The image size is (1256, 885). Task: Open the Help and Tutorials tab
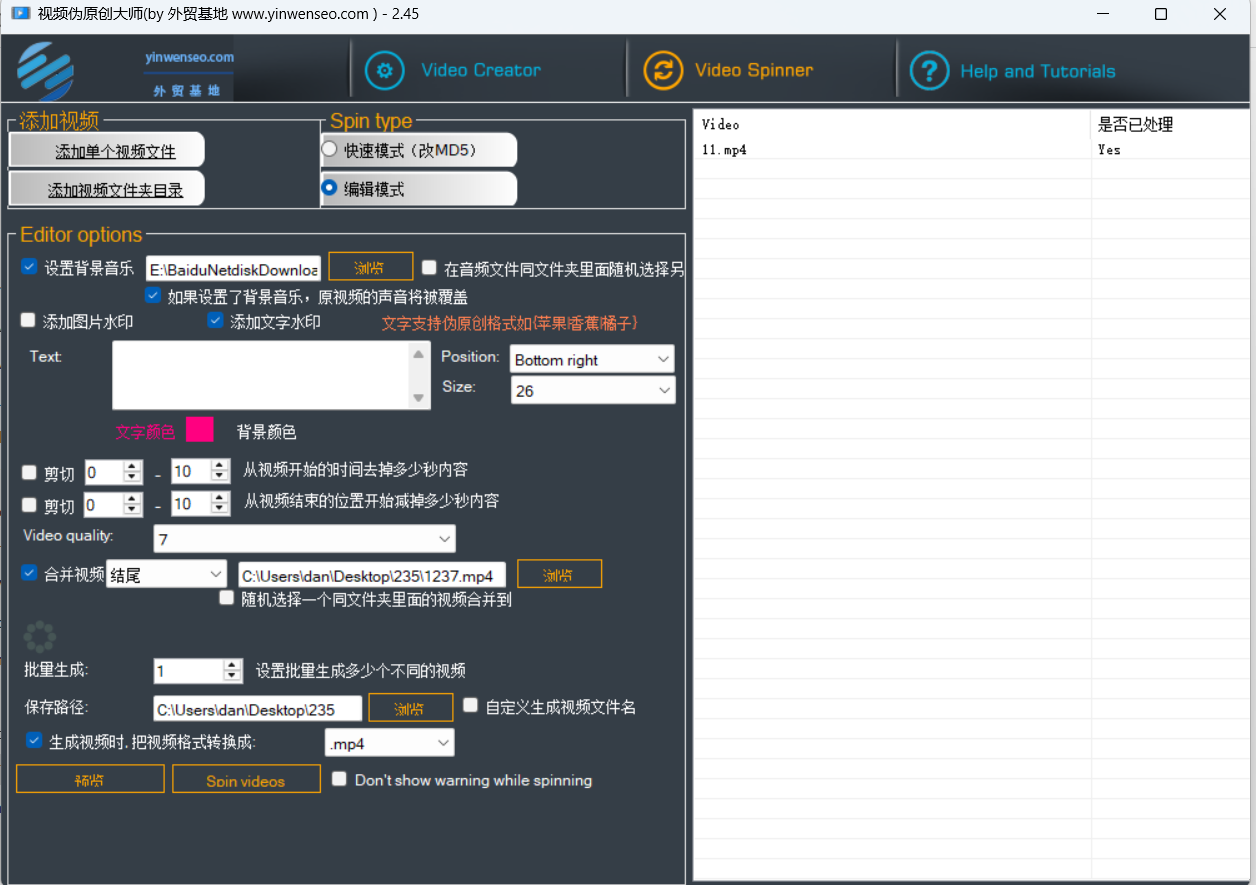click(x=1037, y=71)
